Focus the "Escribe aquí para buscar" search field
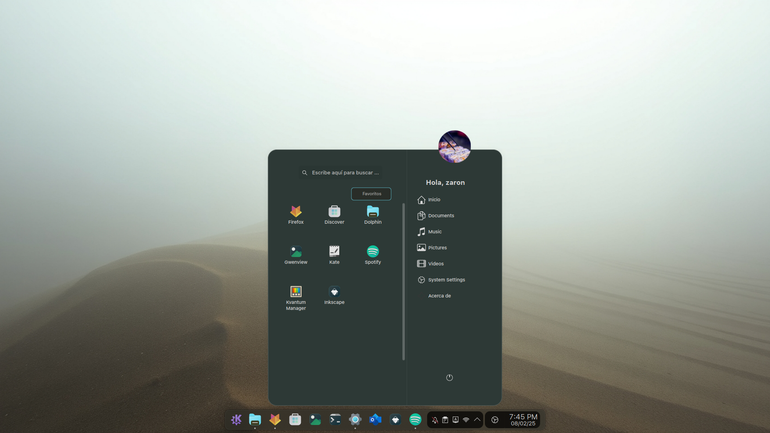 pyautogui.click(x=340, y=173)
